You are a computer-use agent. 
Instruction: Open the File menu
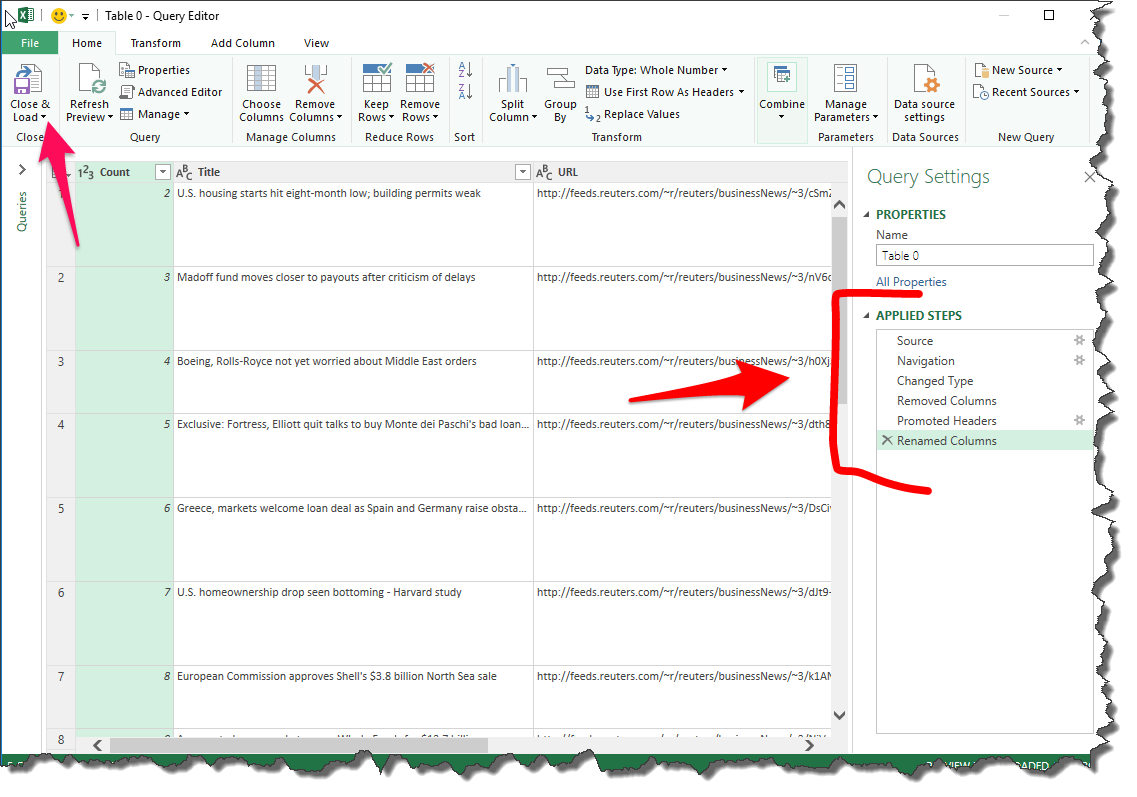[30, 43]
